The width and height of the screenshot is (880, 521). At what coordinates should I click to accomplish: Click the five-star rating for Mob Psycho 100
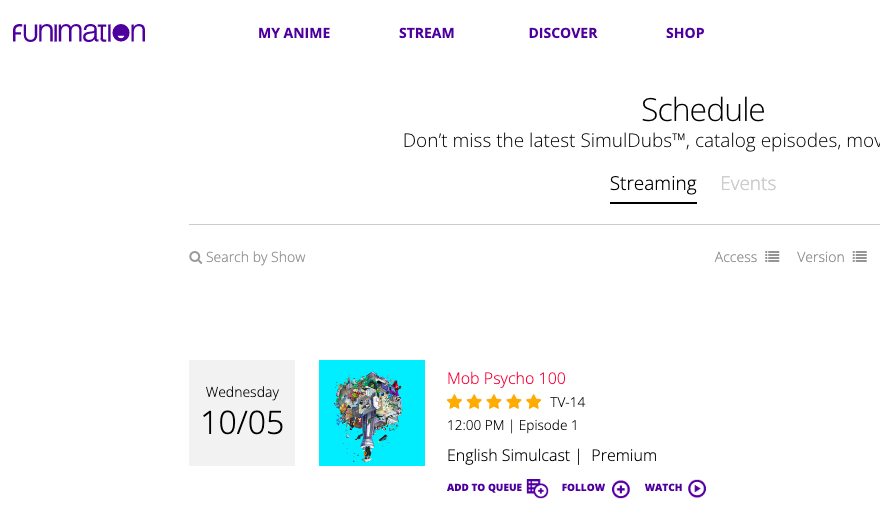pos(494,402)
